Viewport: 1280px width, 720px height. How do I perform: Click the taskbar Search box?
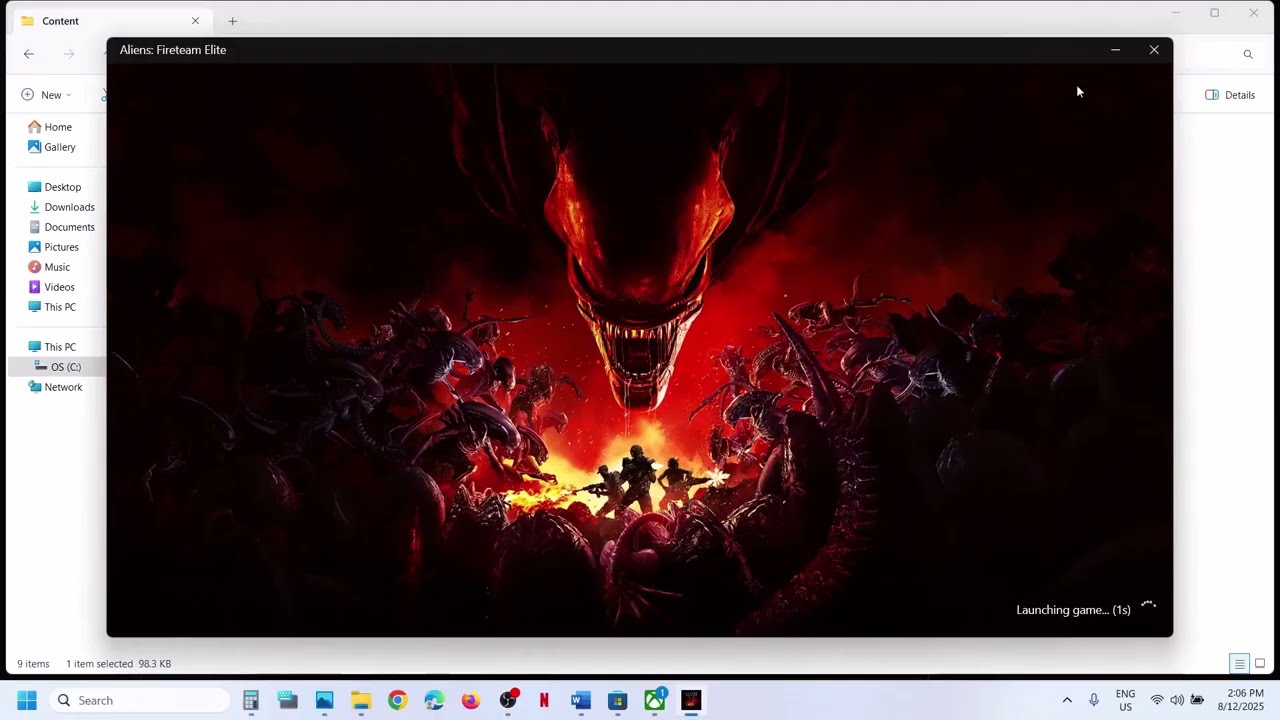(x=140, y=700)
